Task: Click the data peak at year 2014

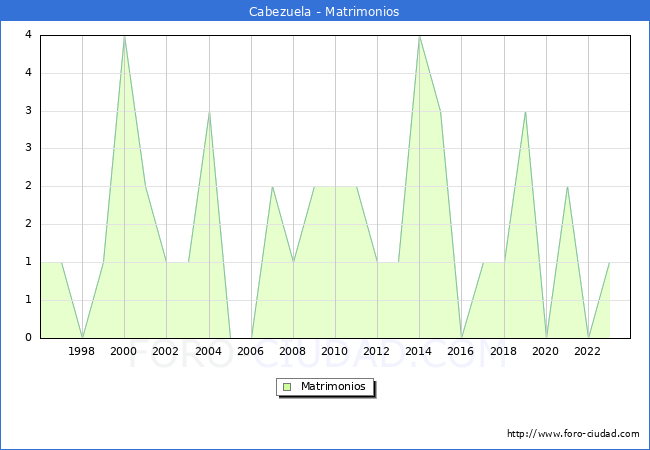Action: (x=419, y=36)
